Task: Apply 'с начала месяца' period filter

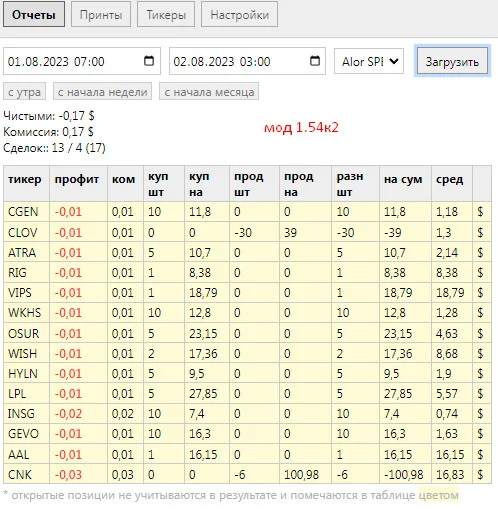Action: 209,92
